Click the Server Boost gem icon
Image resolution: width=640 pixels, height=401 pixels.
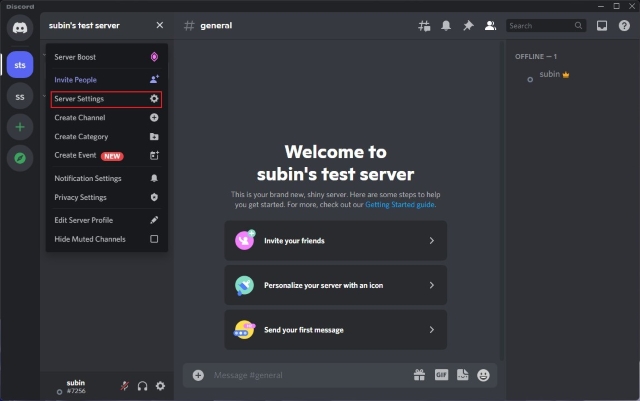154,57
